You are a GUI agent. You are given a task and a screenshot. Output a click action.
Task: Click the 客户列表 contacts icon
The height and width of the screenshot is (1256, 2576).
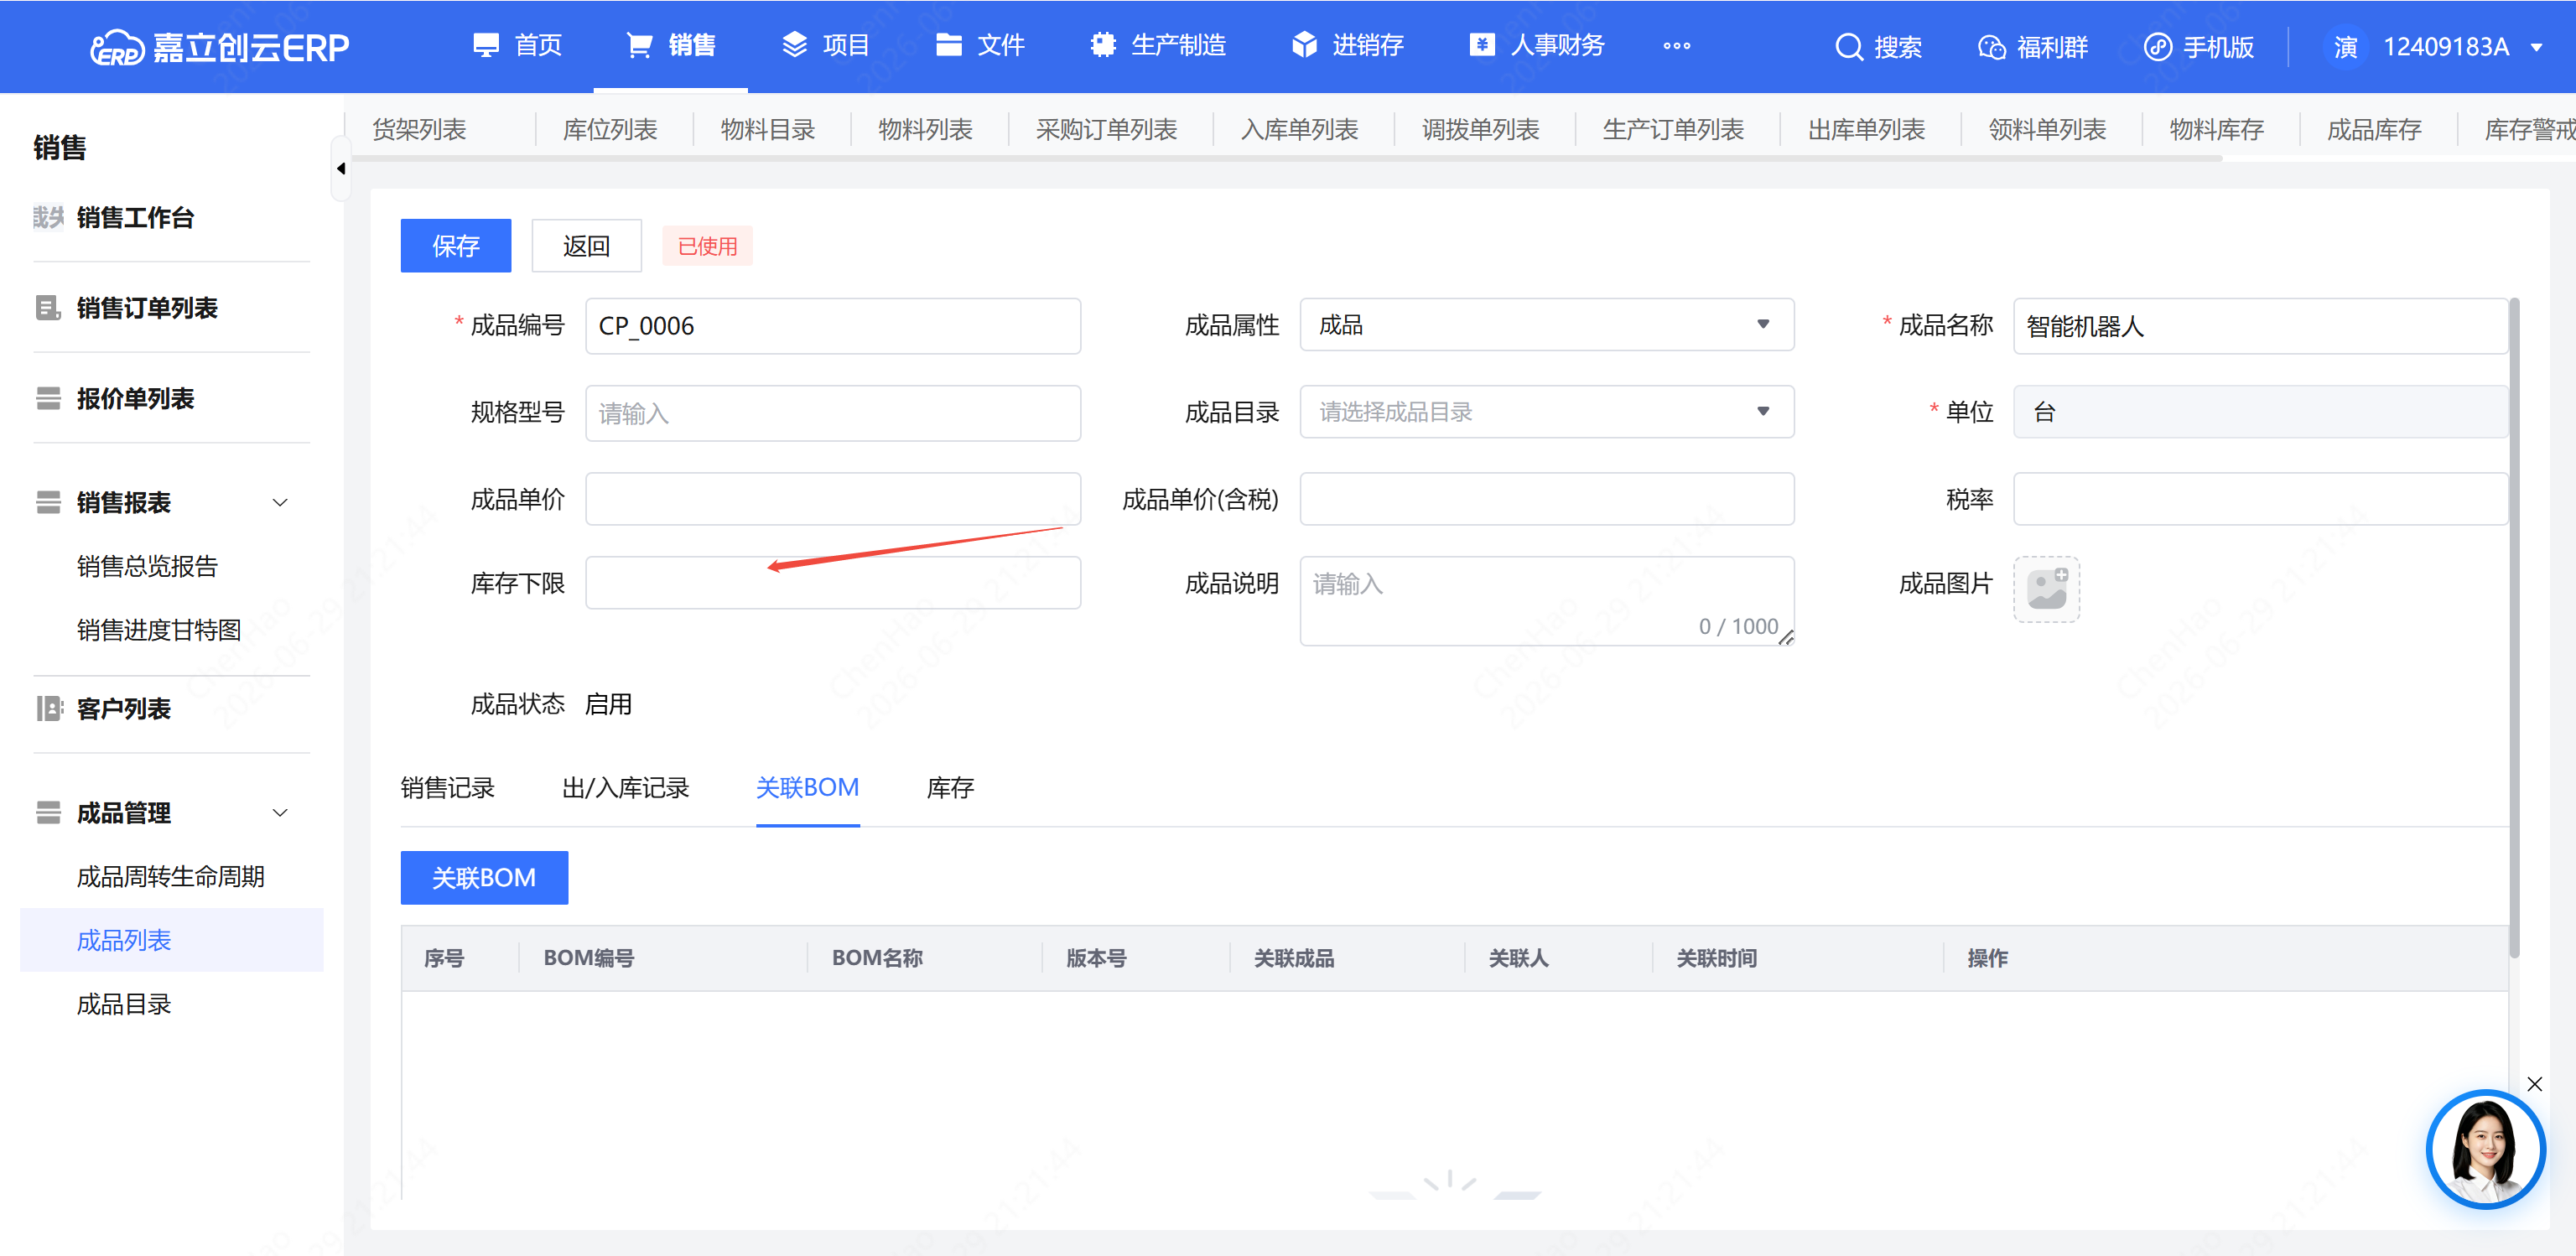[x=48, y=708]
